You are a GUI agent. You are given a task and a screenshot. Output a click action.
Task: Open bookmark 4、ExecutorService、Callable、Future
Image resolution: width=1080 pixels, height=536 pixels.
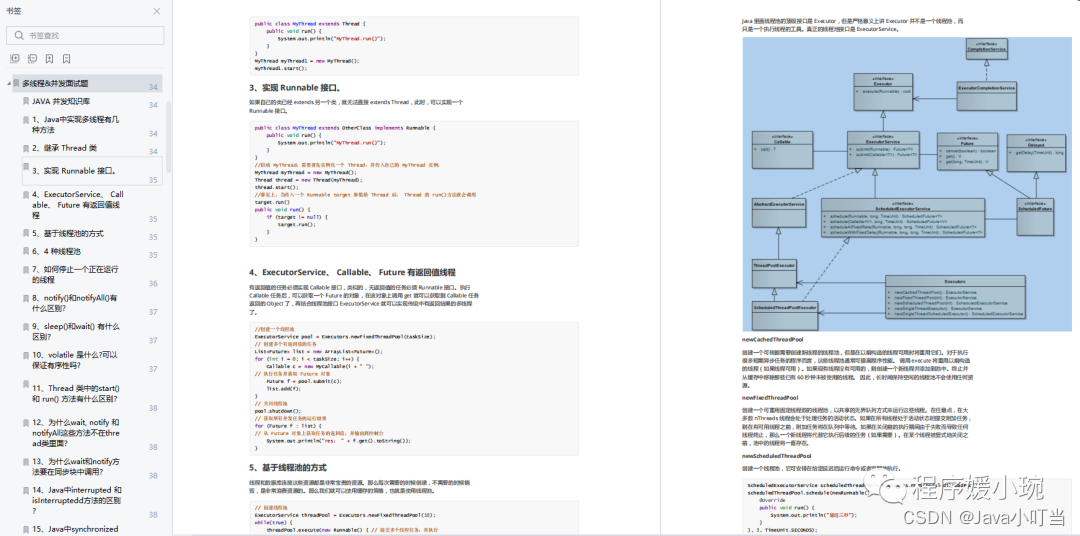pyautogui.click(x=77, y=205)
